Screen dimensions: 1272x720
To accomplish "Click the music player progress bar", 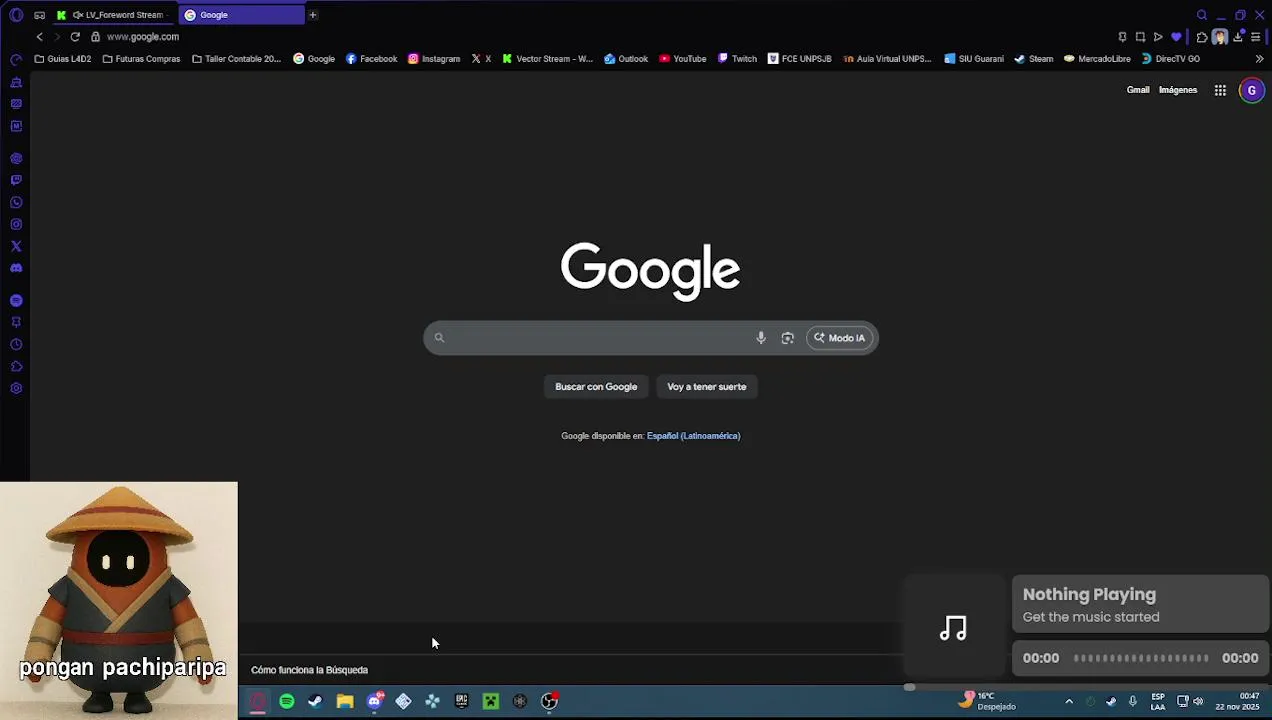I will tap(1141, 658).
